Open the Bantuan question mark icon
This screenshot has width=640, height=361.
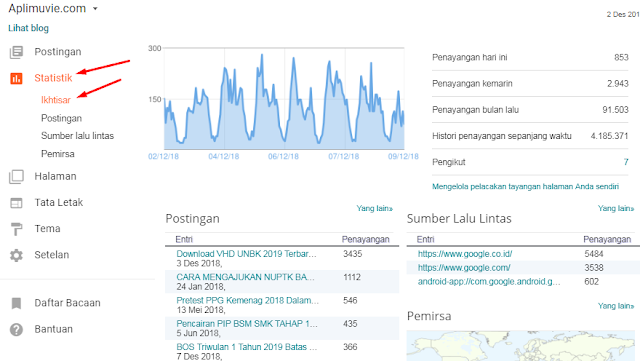pos(16,329)
